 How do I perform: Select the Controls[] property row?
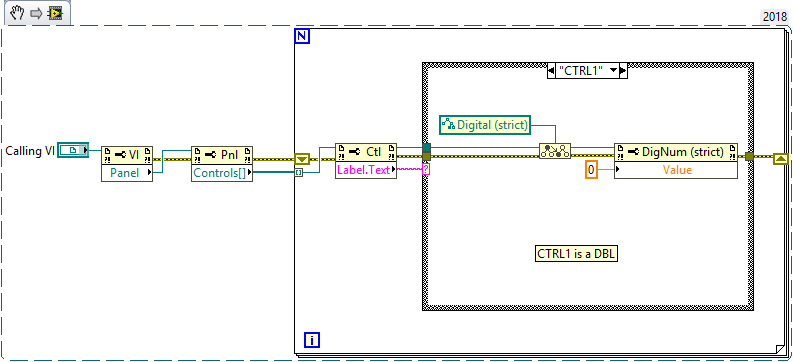tap(222, 173)
